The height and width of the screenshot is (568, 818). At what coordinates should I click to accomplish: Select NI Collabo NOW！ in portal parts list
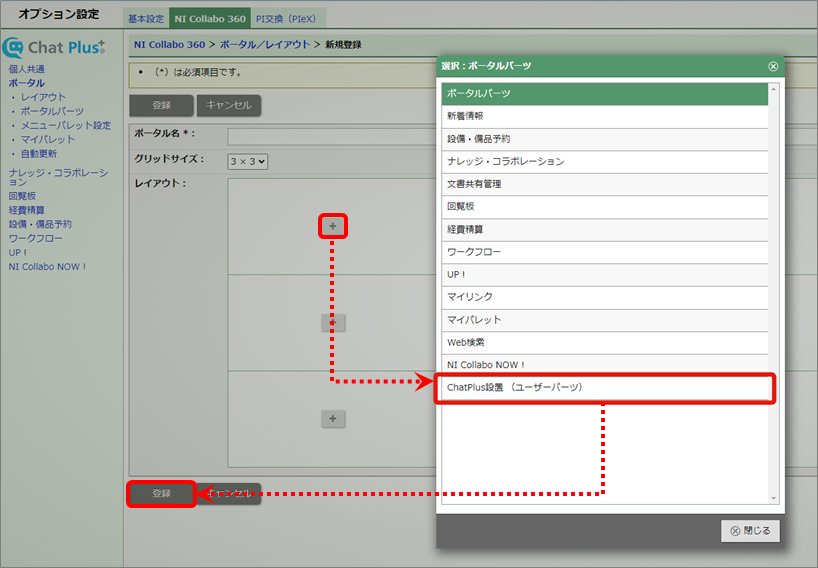[x=605, y=365]
